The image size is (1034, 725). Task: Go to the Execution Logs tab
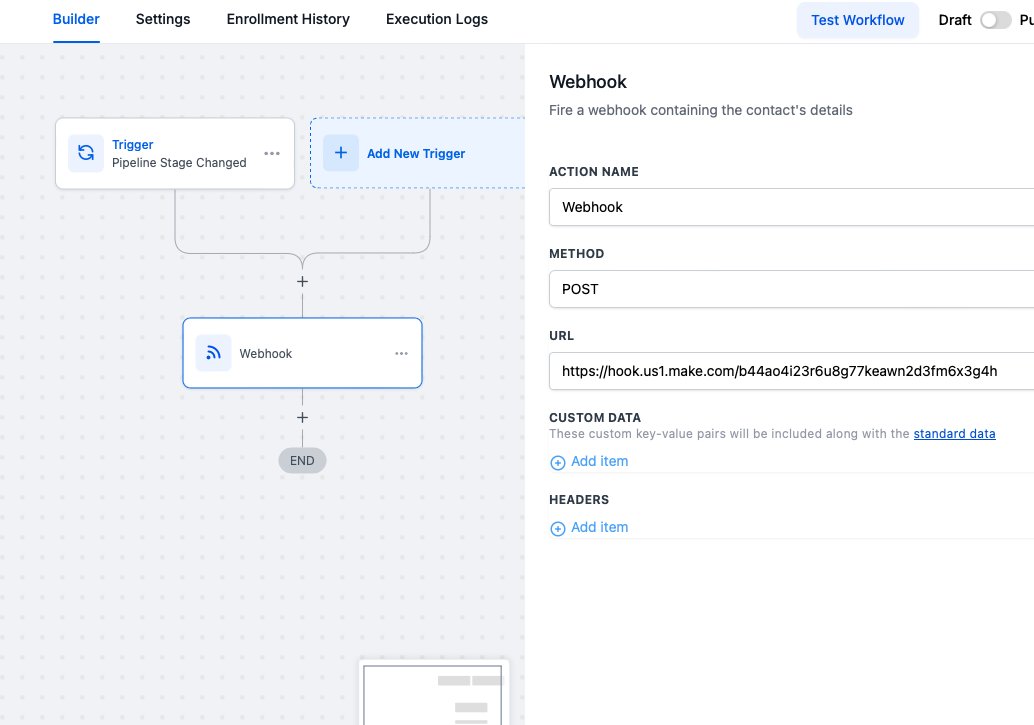[437, 19]
